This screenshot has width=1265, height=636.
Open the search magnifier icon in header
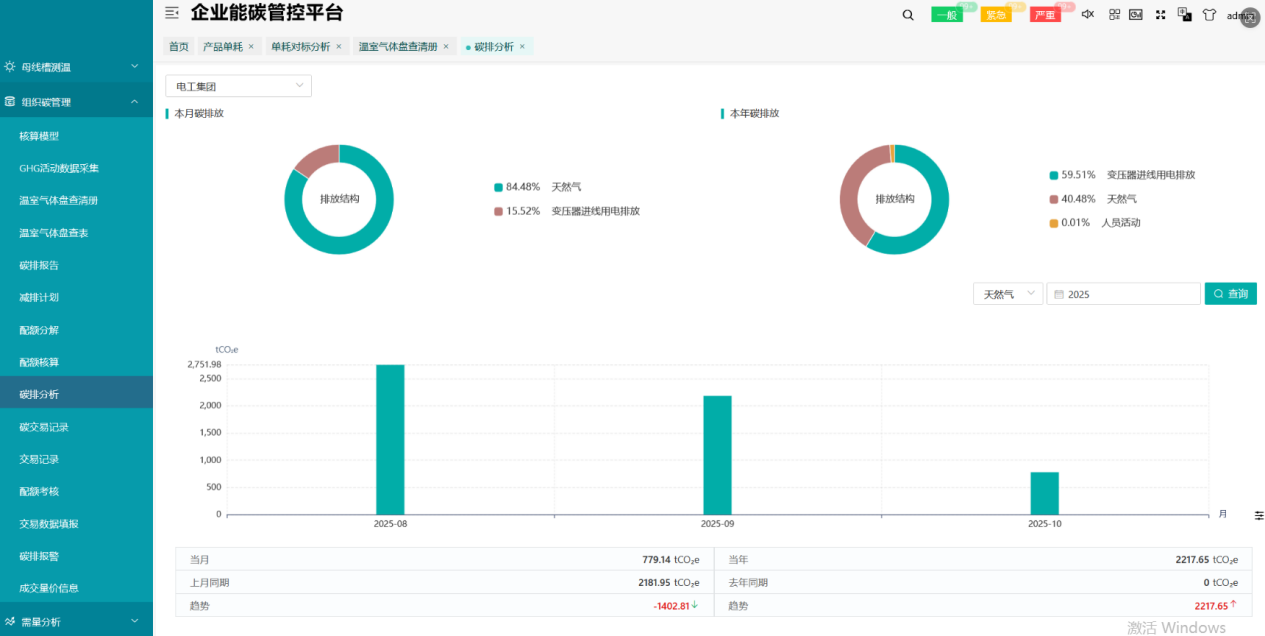(x=908, y=15)
